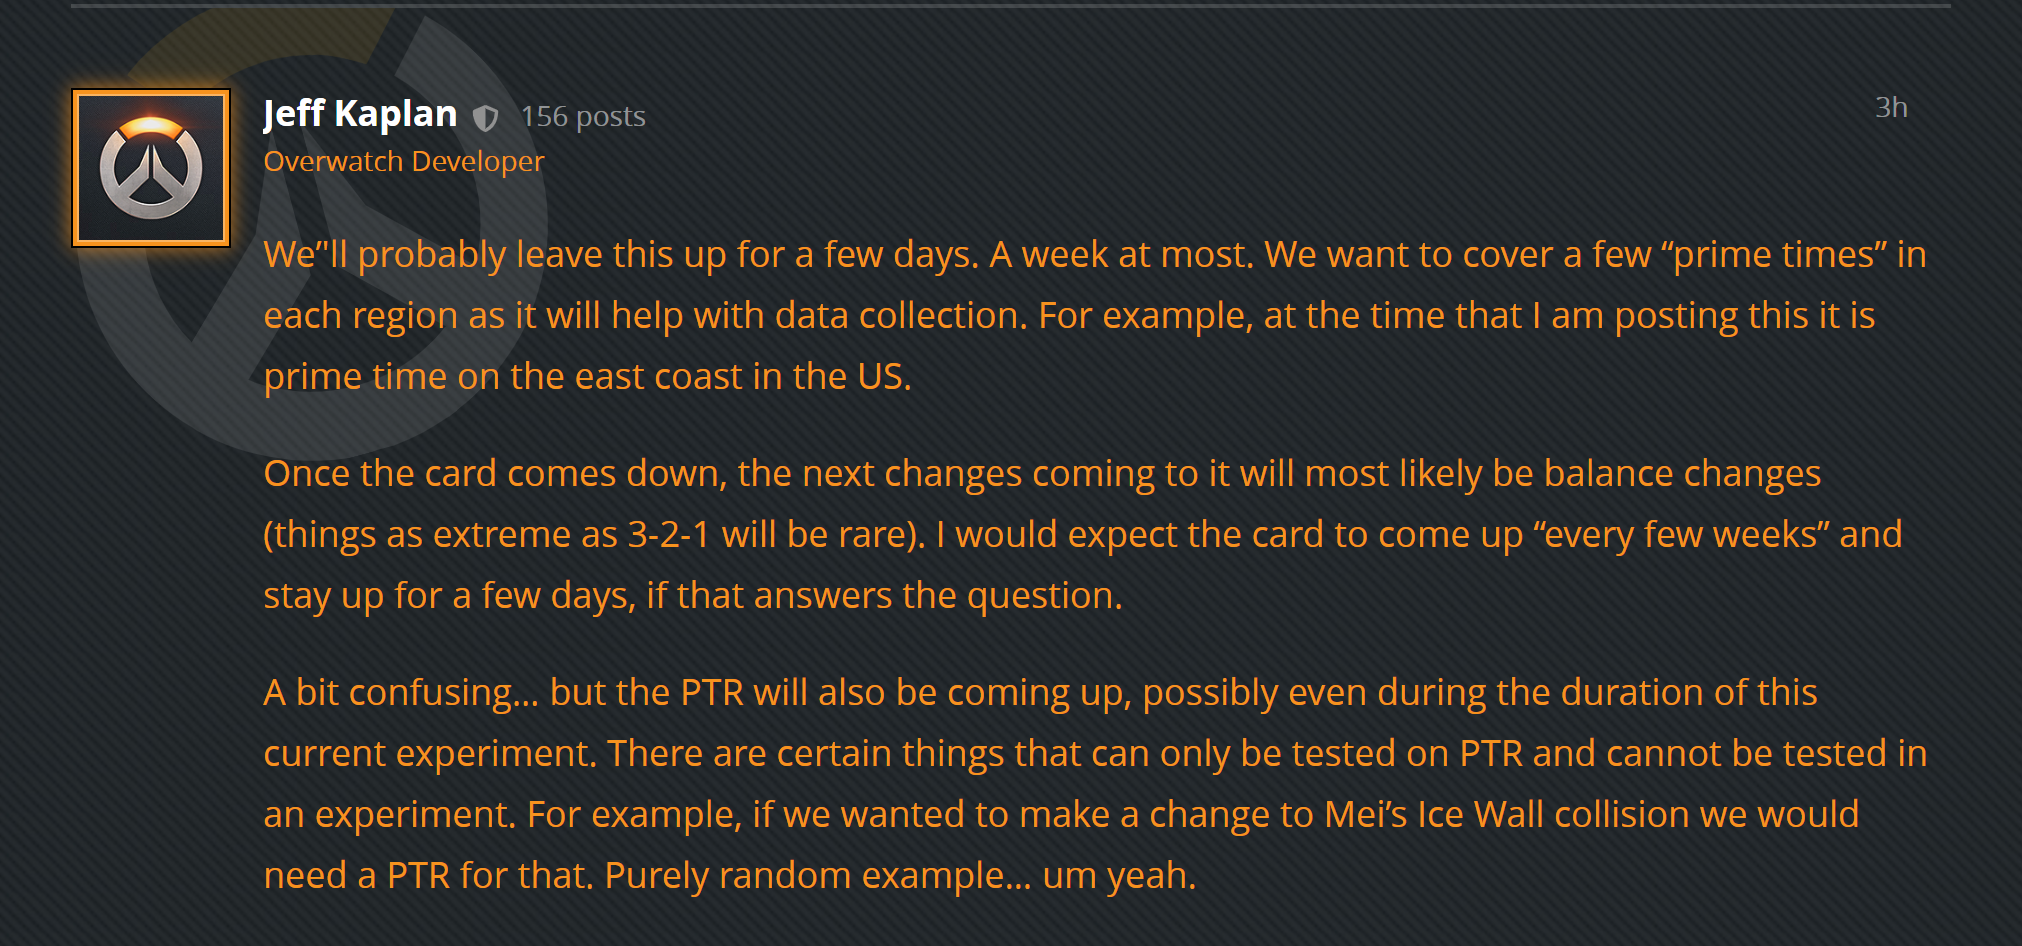Click "Purely random example… um yeah." sentence
Screen dimensions: 2022x946
900,875
